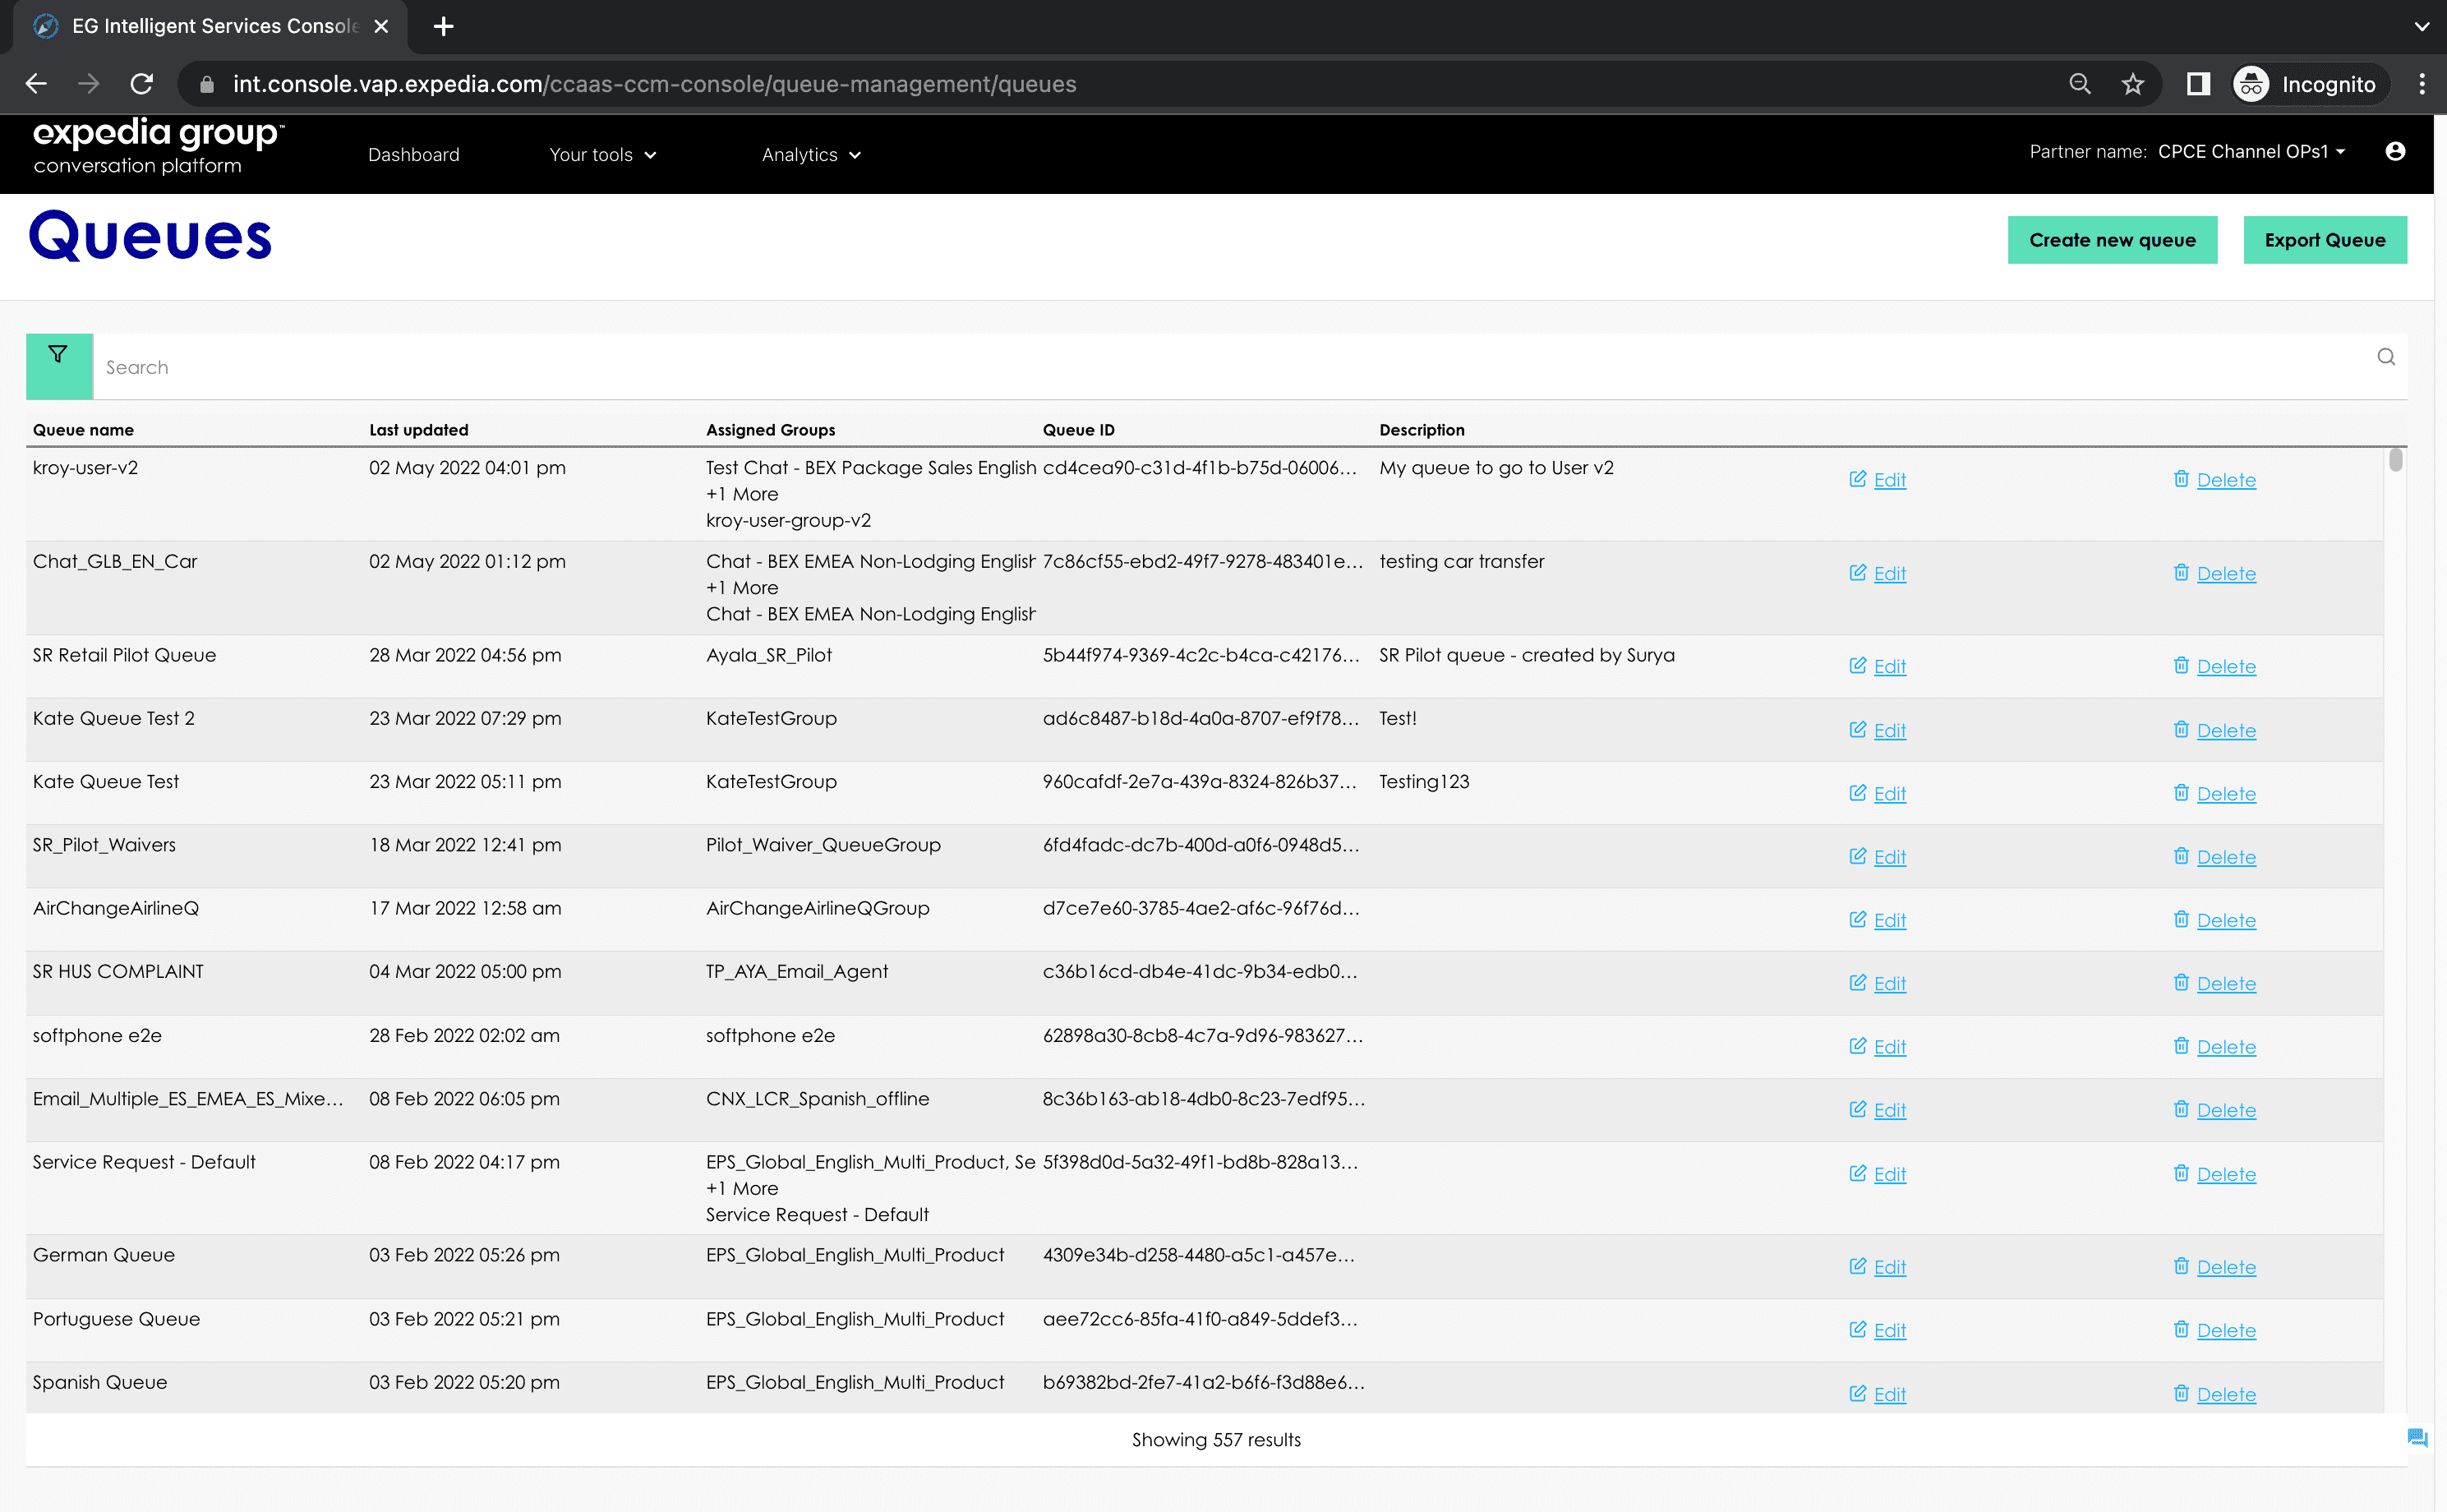Open the user account profile icon
The image size is (2447, 1512).
pyautogui.click(x=2397, y=151)
